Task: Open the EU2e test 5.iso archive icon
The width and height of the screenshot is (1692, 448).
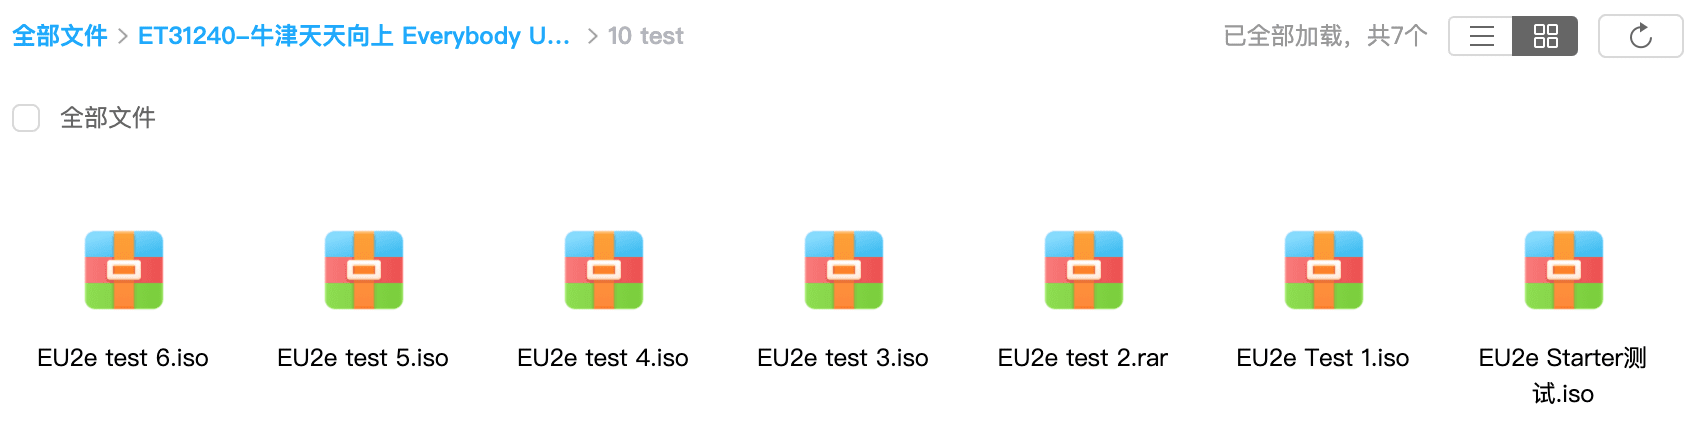Action: click(x=364, y=270)
